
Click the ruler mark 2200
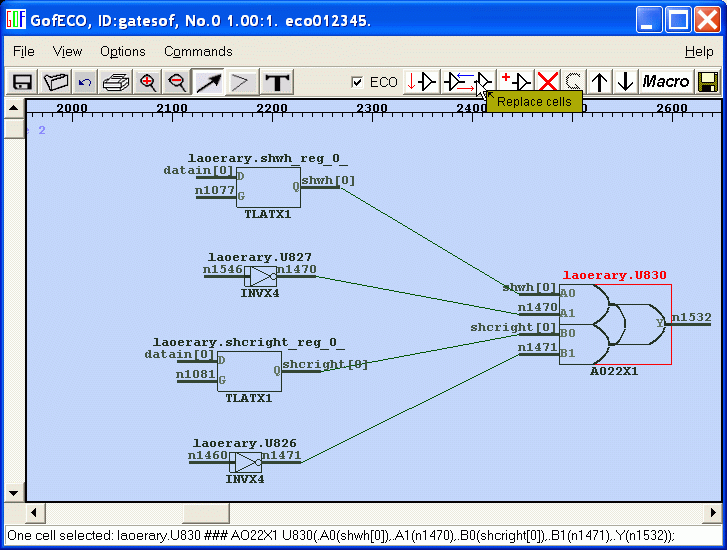point(272,109)
